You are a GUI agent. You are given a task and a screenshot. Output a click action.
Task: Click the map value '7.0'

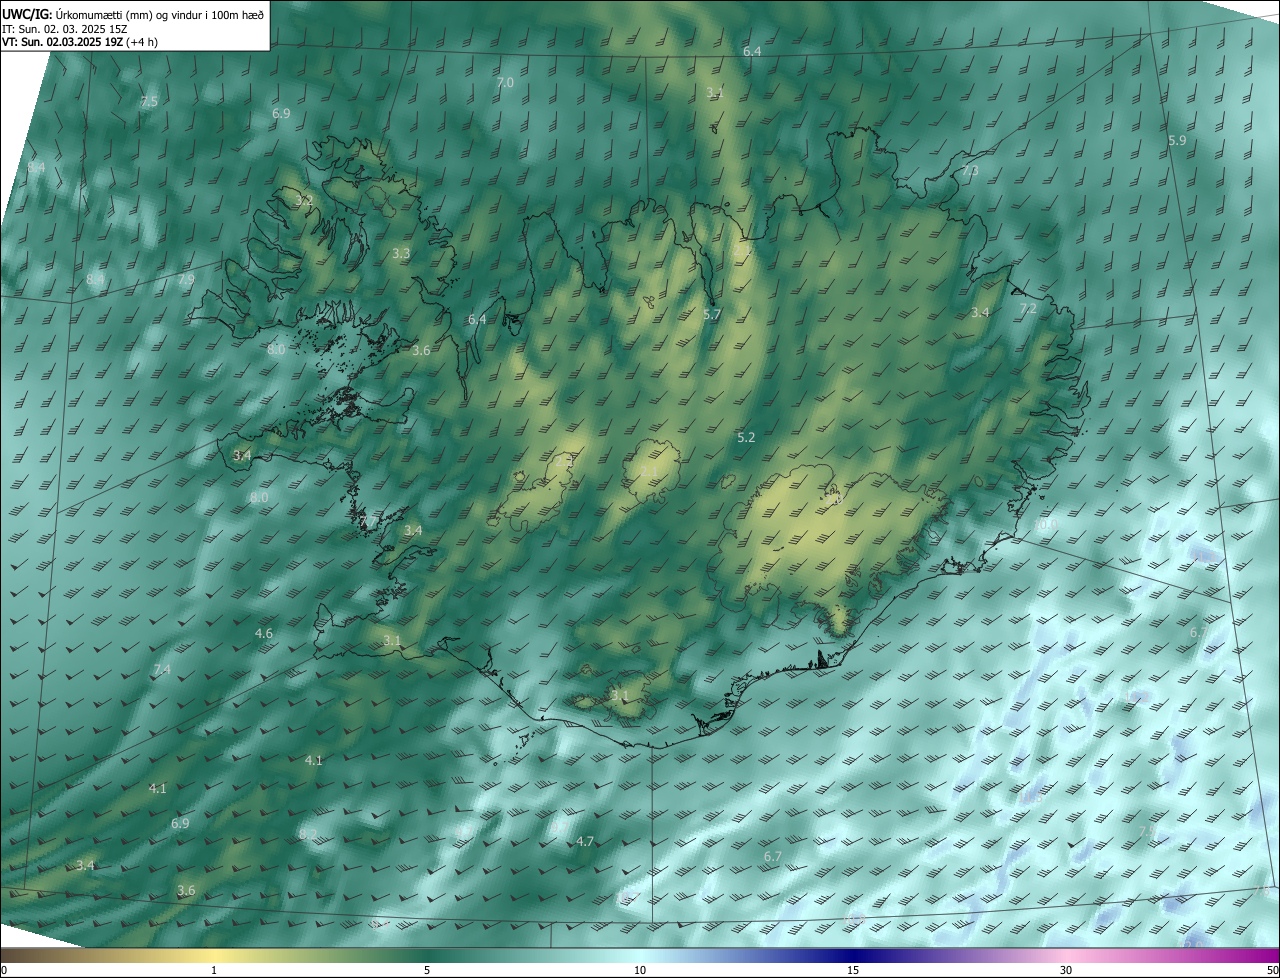(x=505, y=83)
